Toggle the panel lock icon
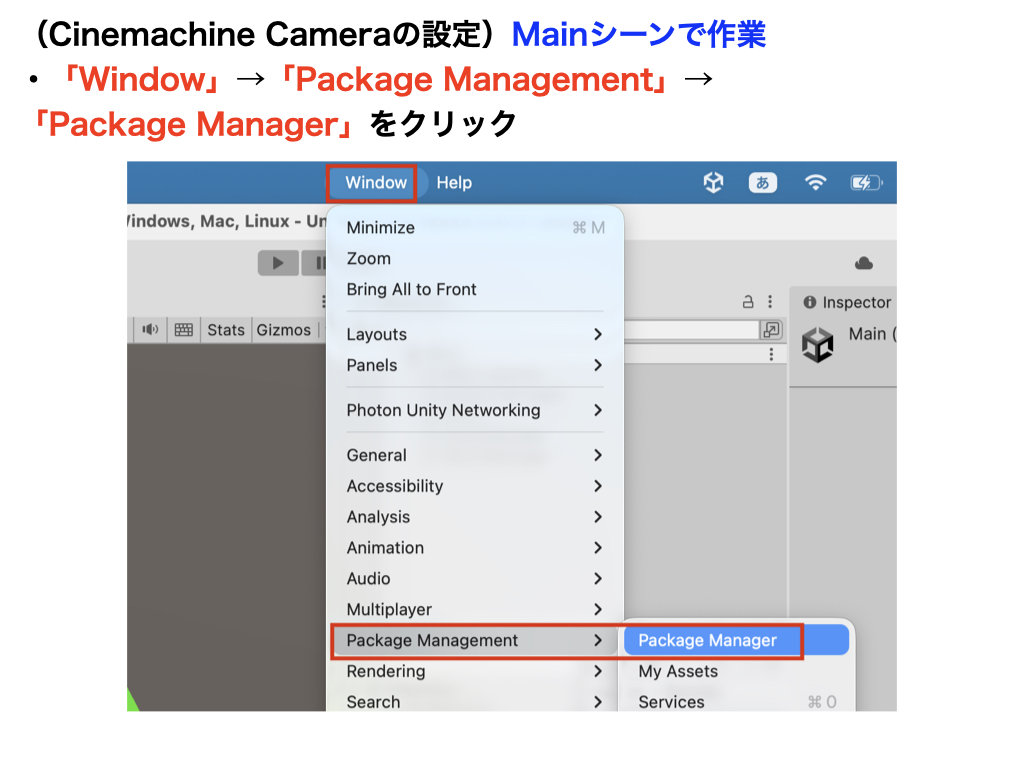This screenshot has height=768, width=1024. click(x=748, y=302)
